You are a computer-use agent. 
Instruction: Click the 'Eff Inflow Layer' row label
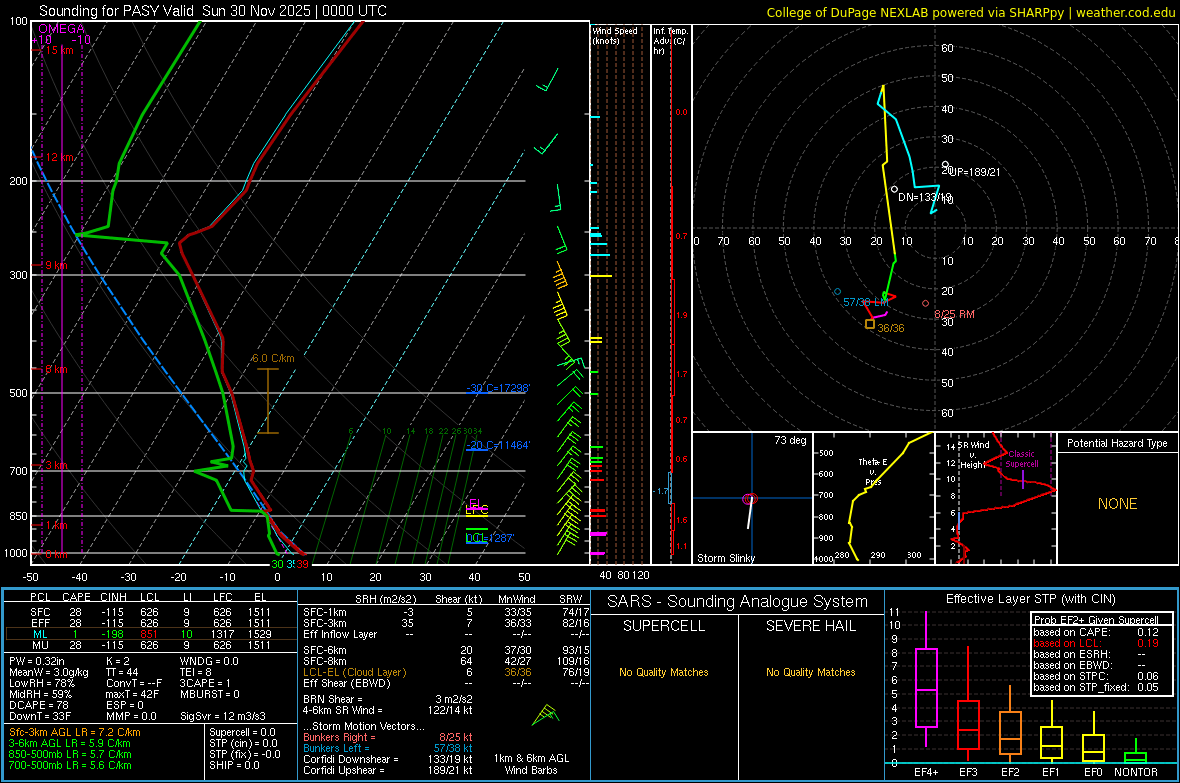pyautogui.click(x=339, y=634)
